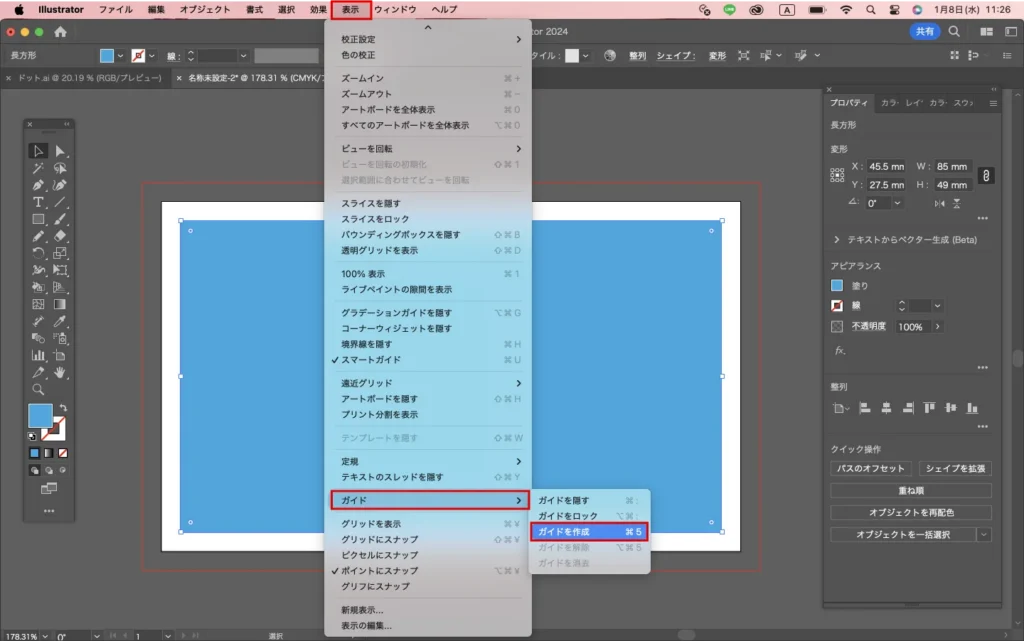This screenshot has width=1024, height=641.
Task: Expand テキストからベクター生成 (Beta) section
Action: pyautogui.click(x=837, y=240)
